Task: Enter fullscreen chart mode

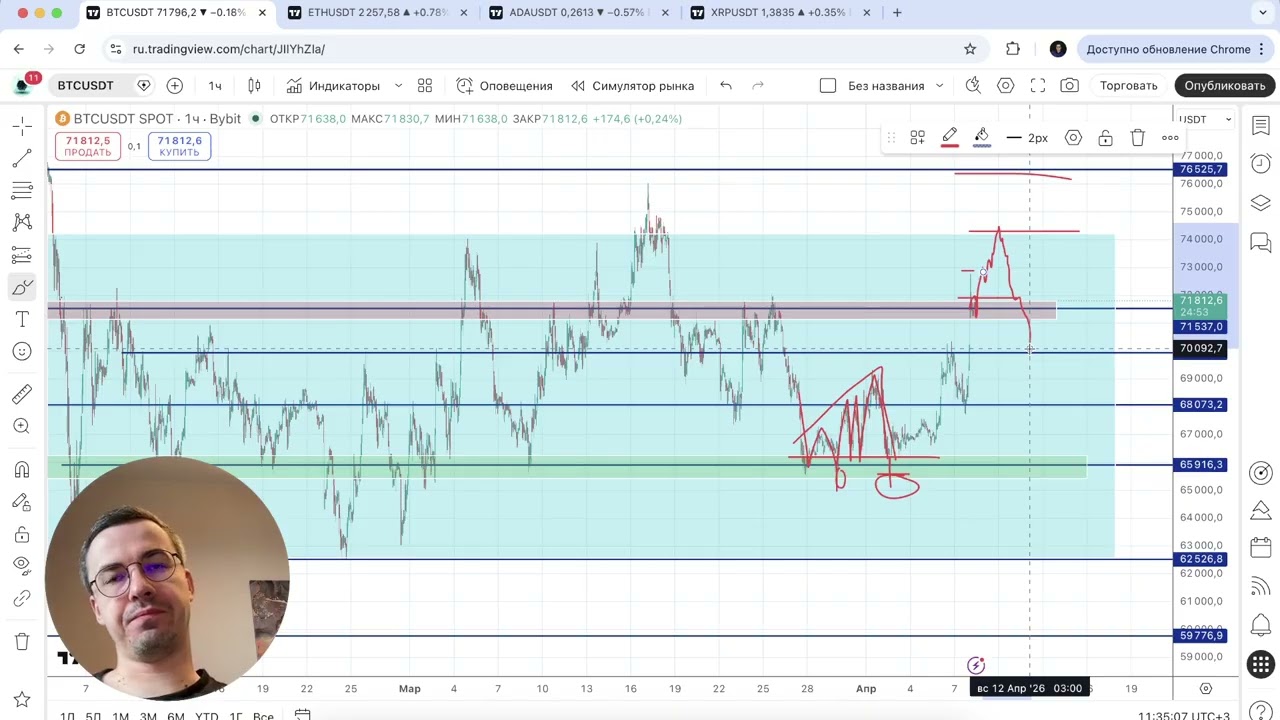Action: tap(1038, 85)
